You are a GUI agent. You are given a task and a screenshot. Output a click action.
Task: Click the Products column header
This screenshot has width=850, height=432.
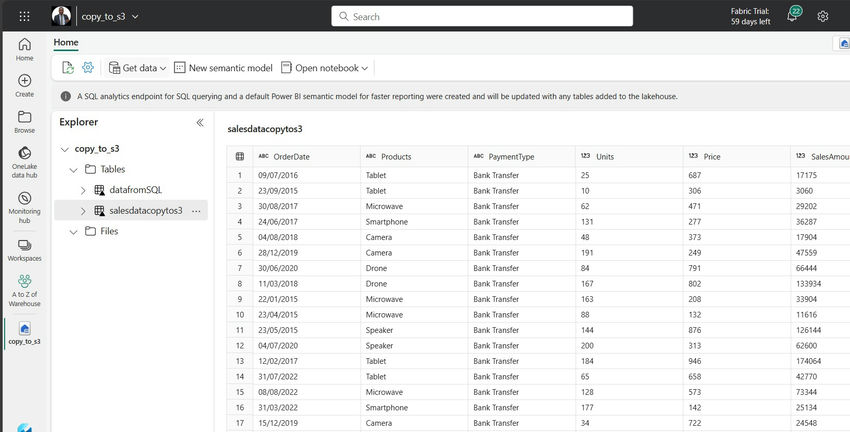[x=414, y=157]
